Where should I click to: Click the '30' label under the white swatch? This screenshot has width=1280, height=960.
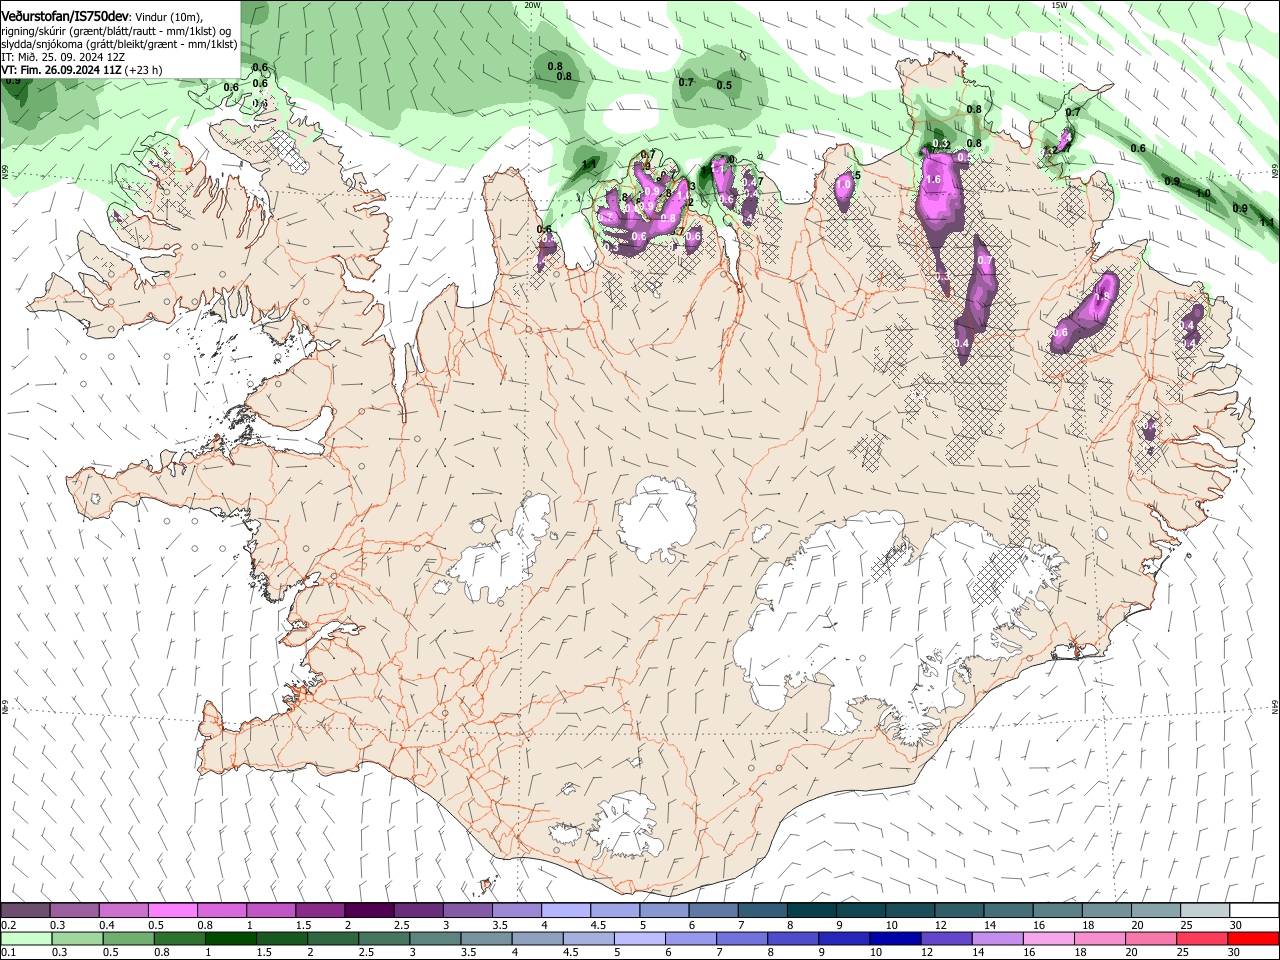[x=1236, y=925]
